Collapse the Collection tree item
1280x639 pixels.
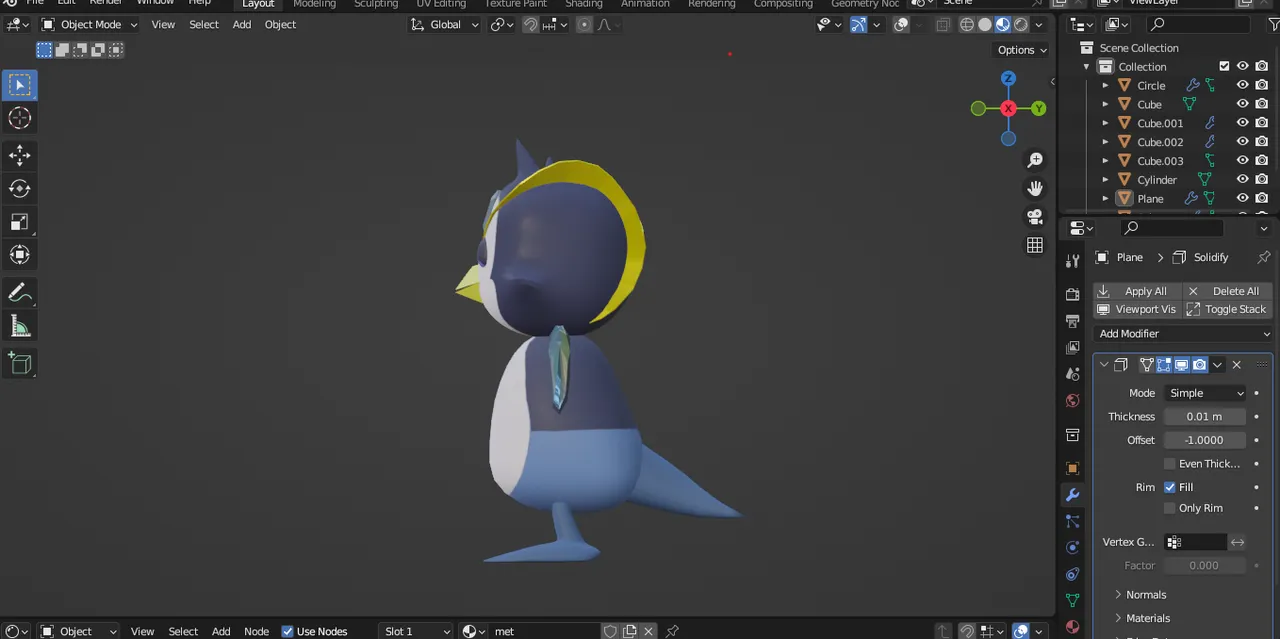(x=1087, y=66)
